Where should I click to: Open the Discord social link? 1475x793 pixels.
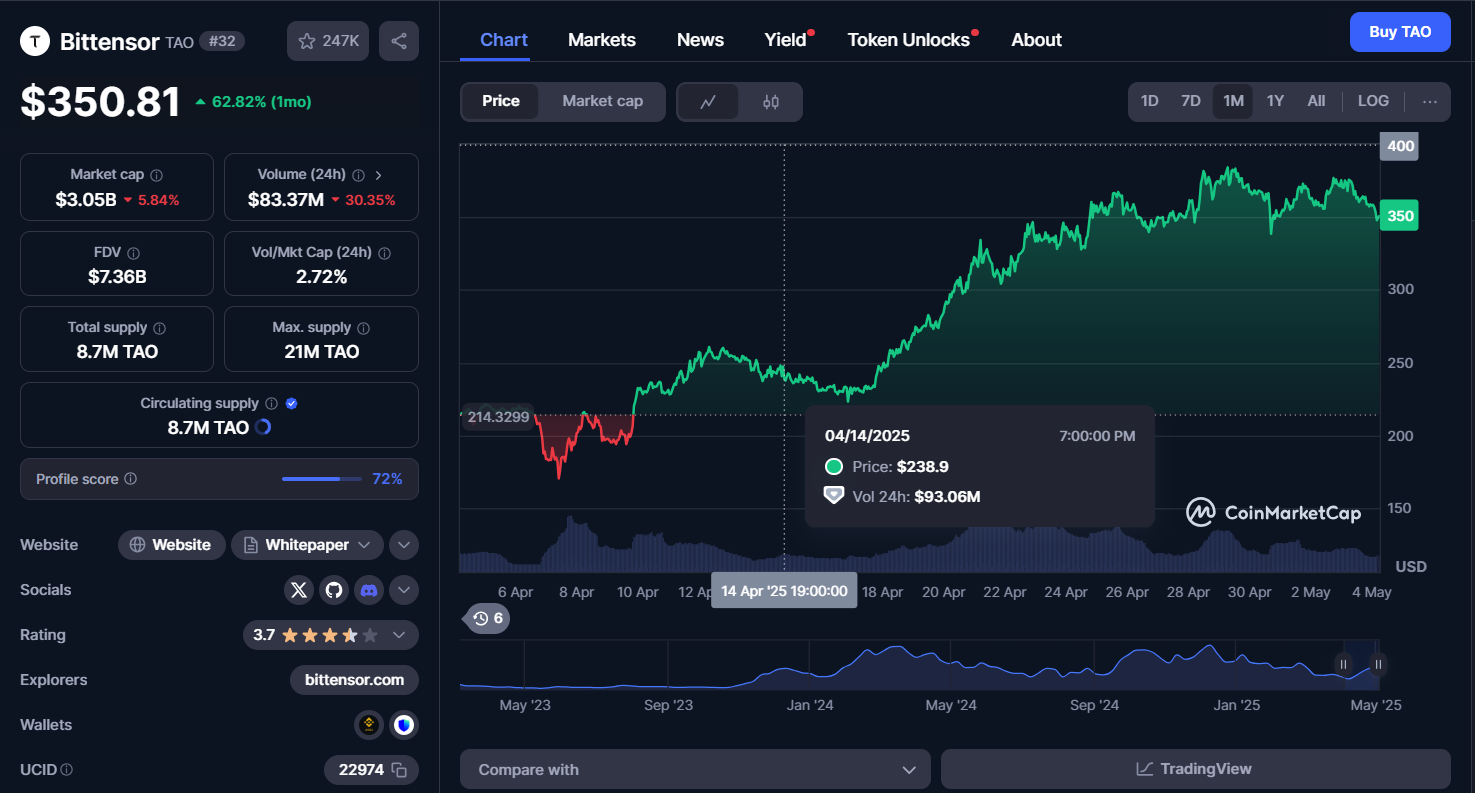369,590
